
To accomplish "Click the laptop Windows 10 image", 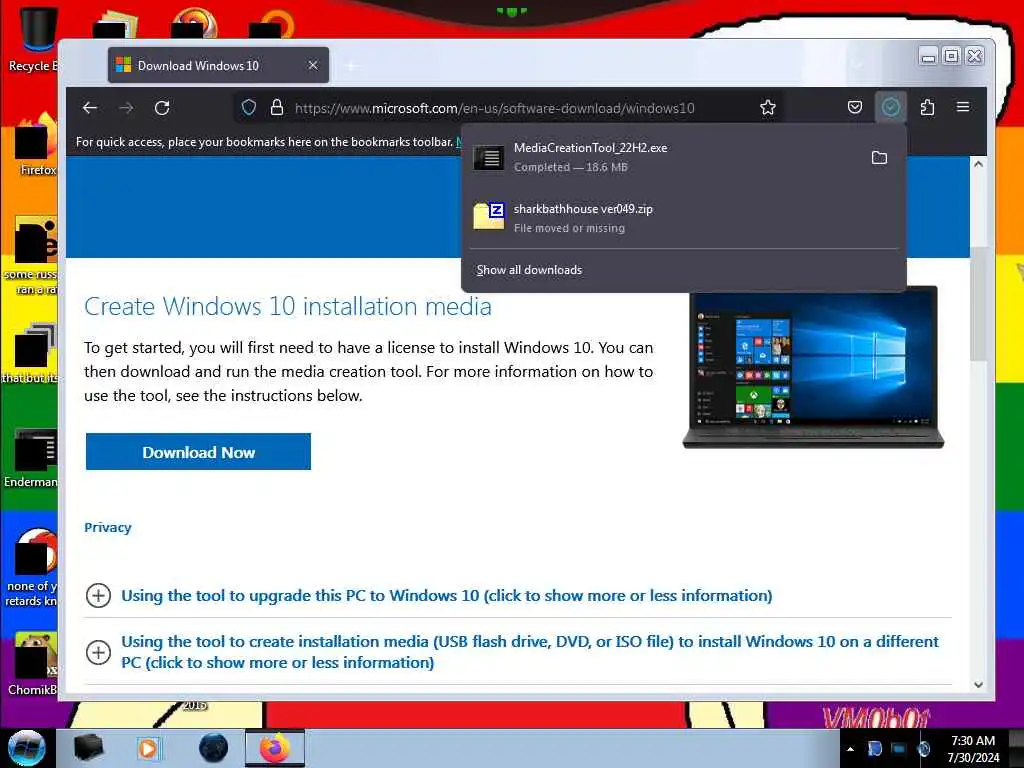I will click(x=813, y=367).
